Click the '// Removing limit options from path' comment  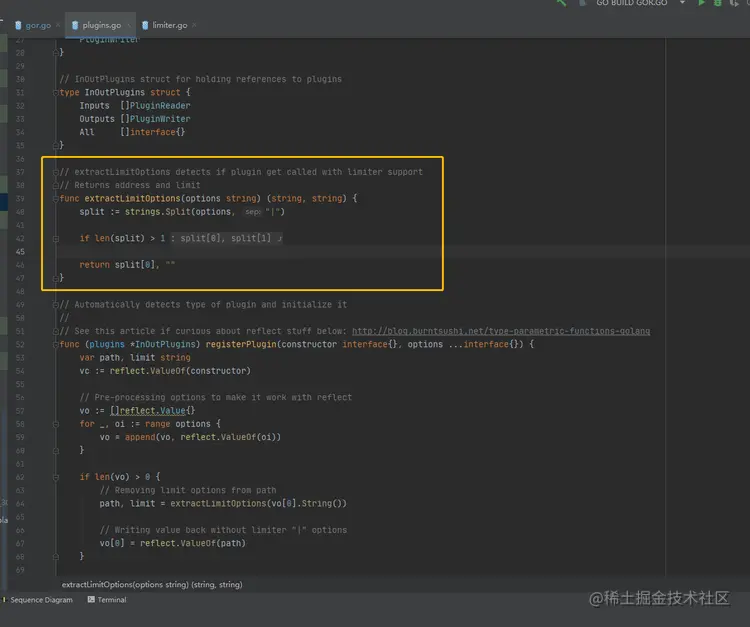[x=188, y=490]
